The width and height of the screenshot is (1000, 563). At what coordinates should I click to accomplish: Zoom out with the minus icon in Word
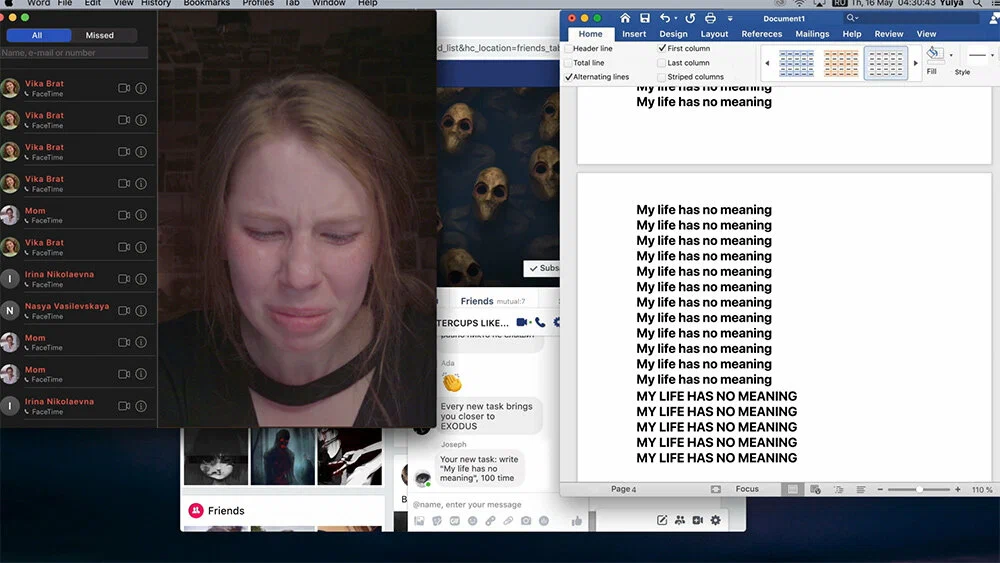880,489
